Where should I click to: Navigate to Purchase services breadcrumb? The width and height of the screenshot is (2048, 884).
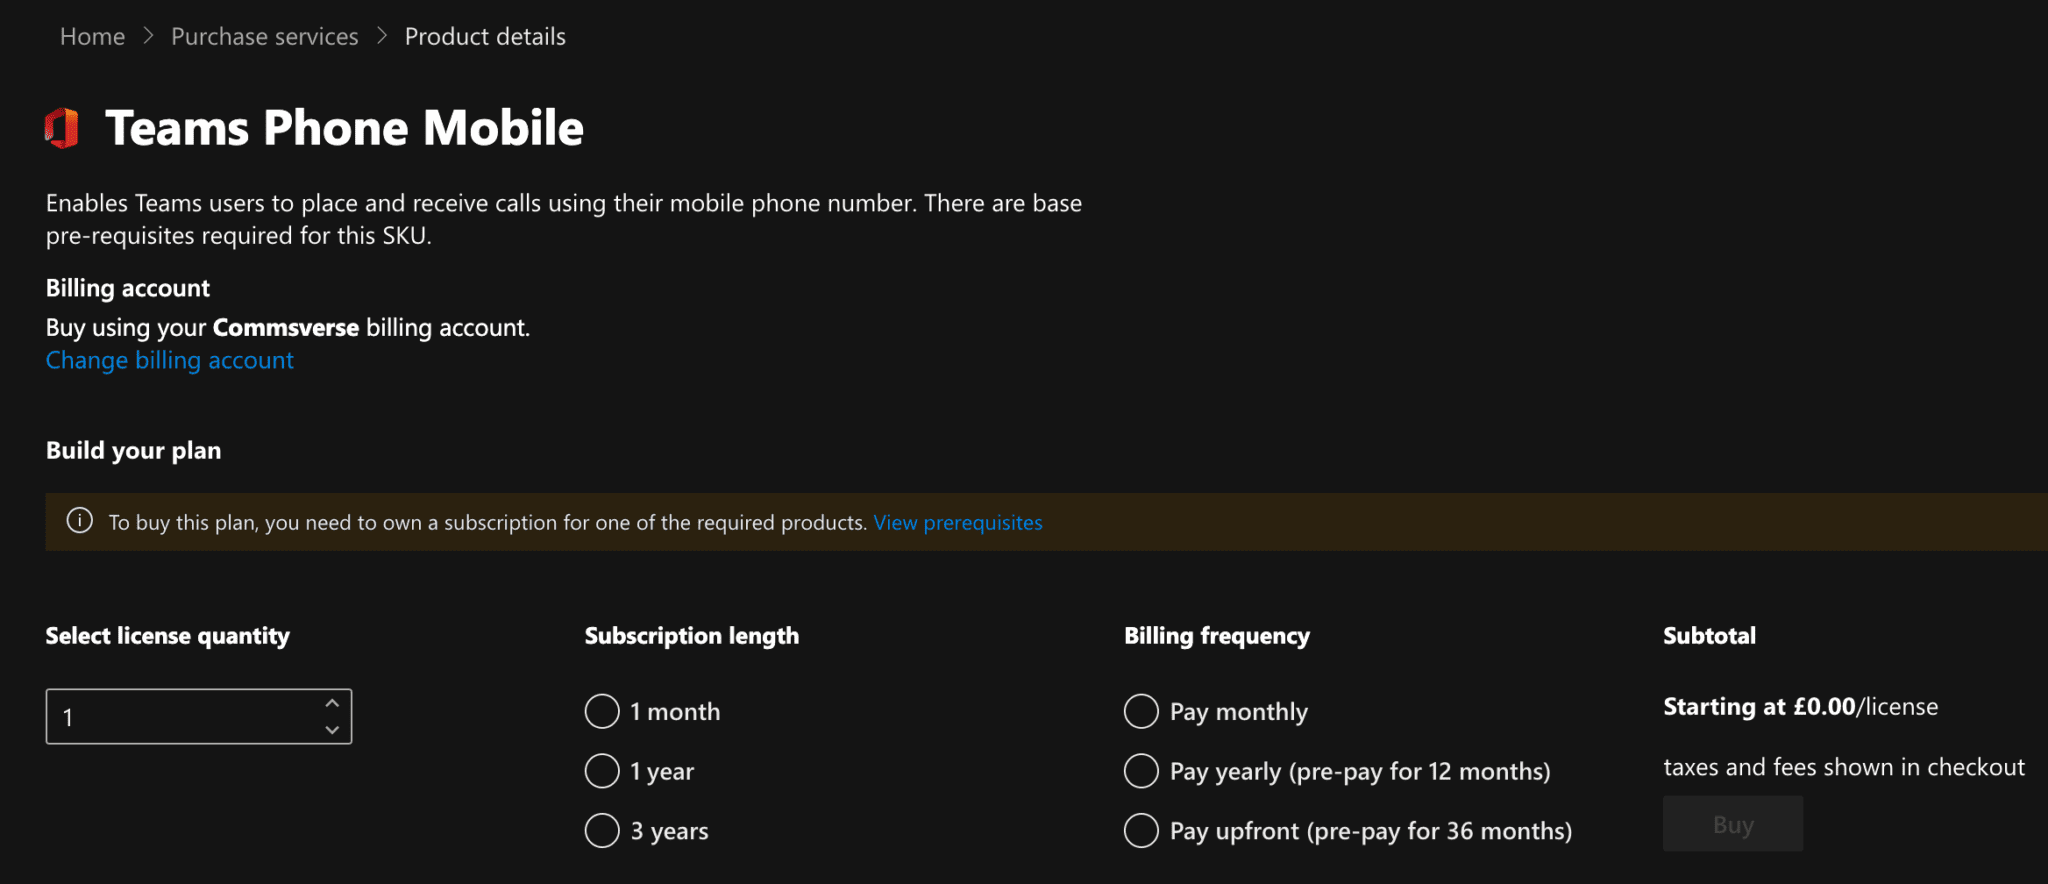pyautogui.click(x=264, y=36)
